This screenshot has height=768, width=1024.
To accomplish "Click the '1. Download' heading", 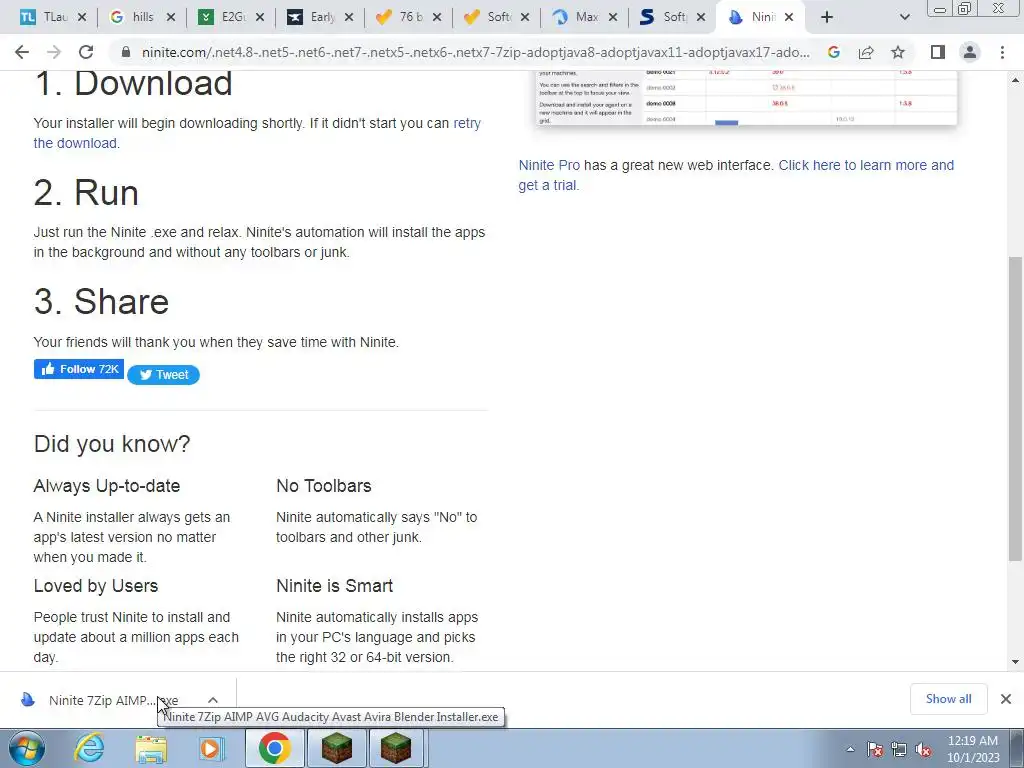I will point(133,83).
